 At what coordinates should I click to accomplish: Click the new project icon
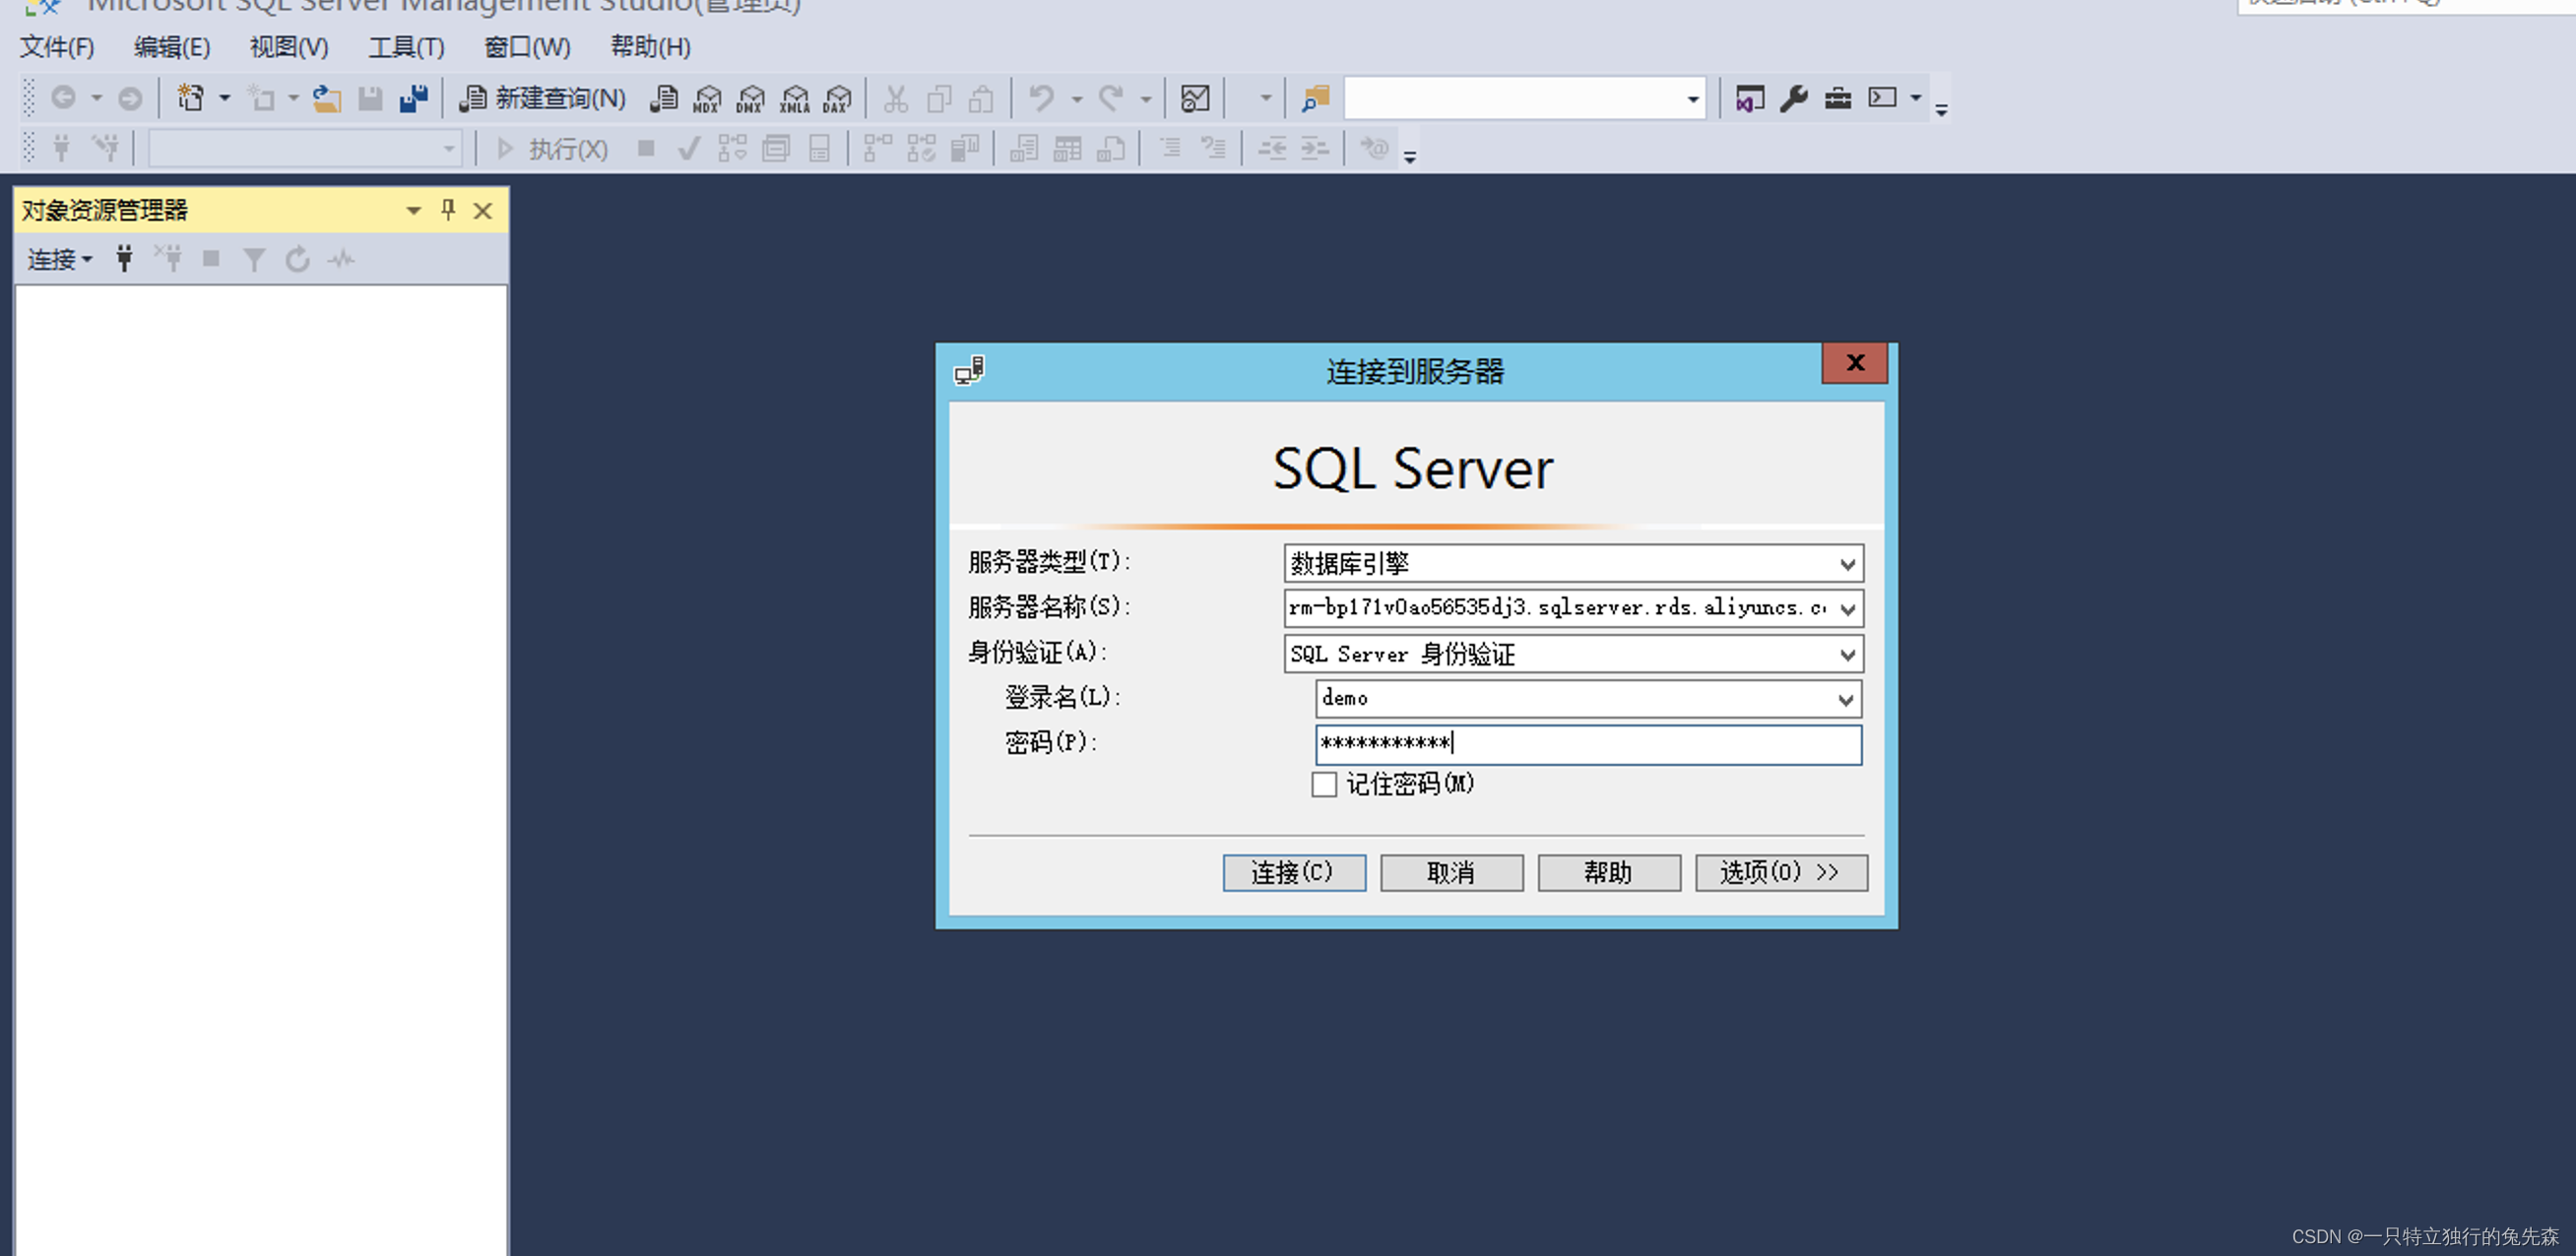coord(190,98)
